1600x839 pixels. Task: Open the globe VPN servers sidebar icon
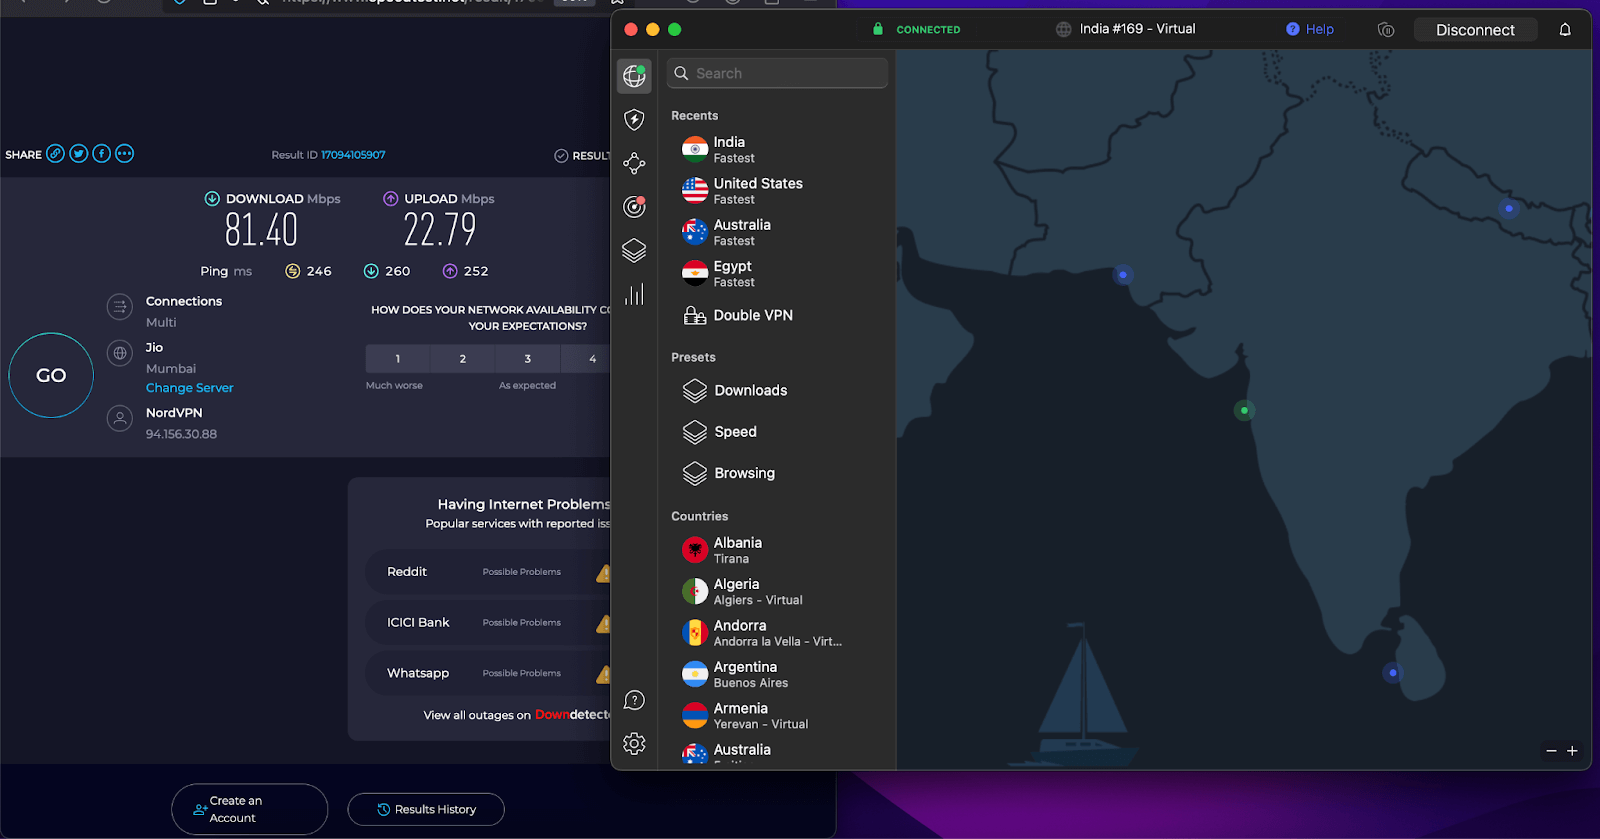click(634, 75)
